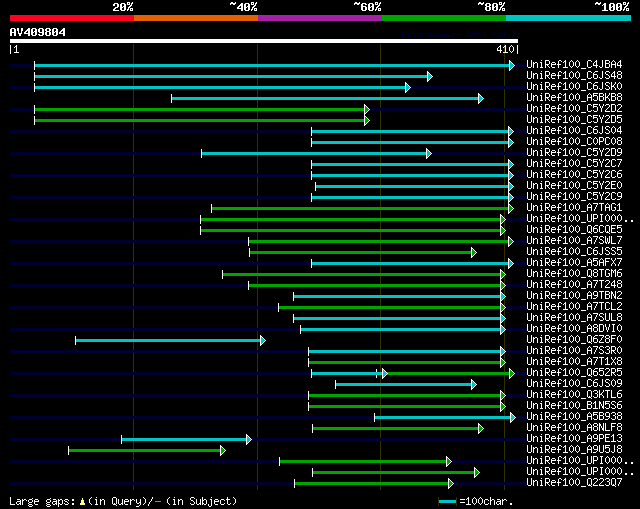The height and width of the screenshot is (509, 640).
Task: Click the AV409804 query sequence name
Action: 38,32
